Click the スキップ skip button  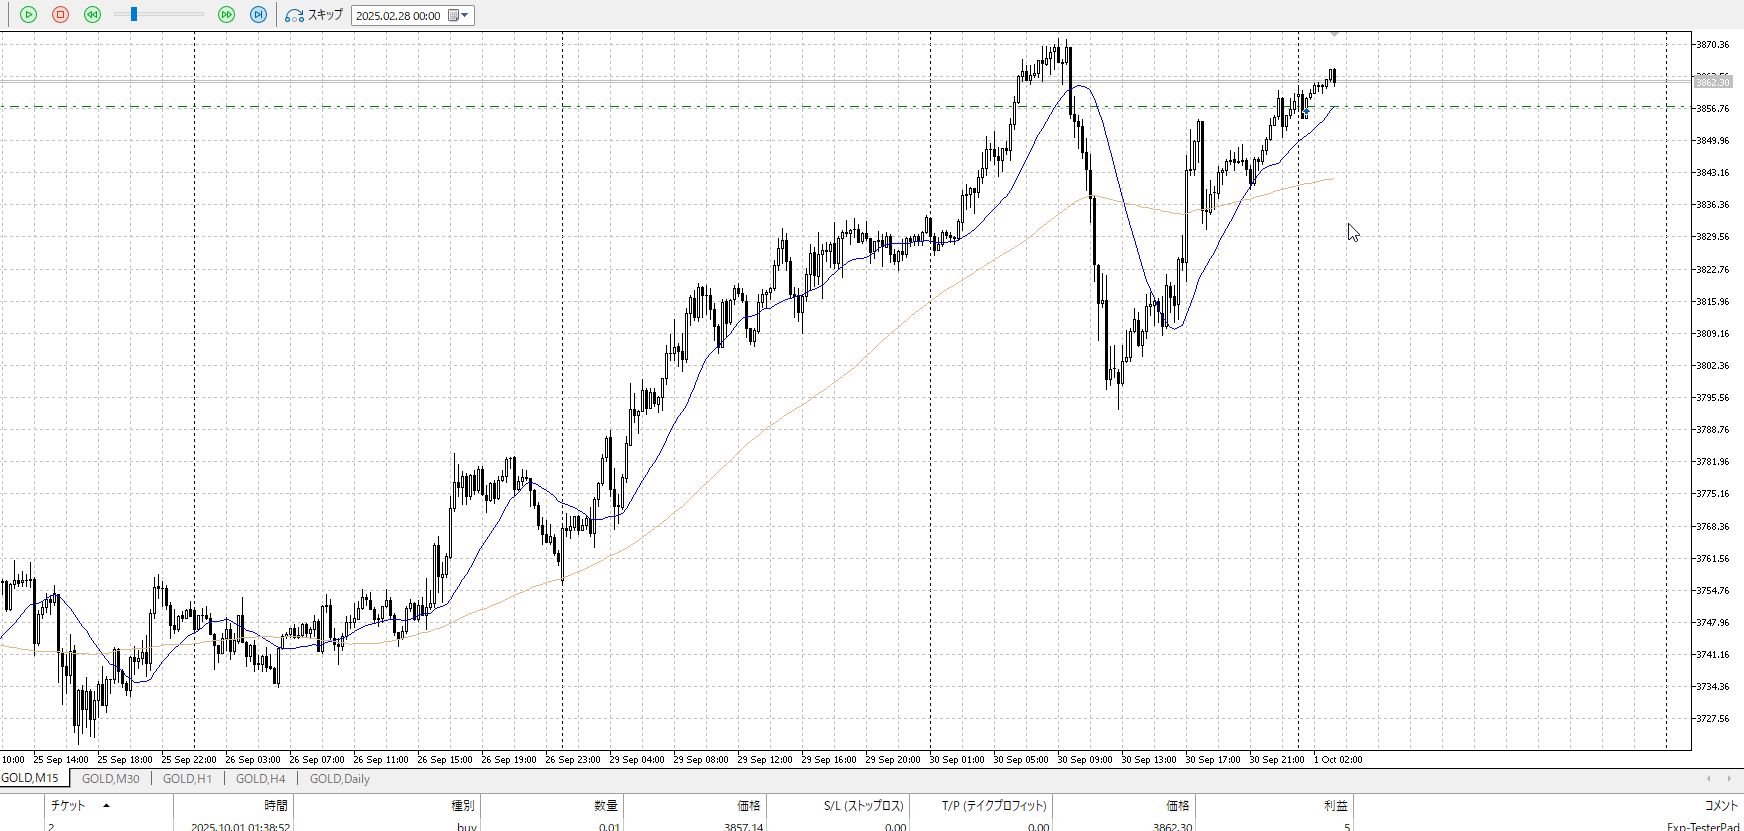(x=314, y=15)
